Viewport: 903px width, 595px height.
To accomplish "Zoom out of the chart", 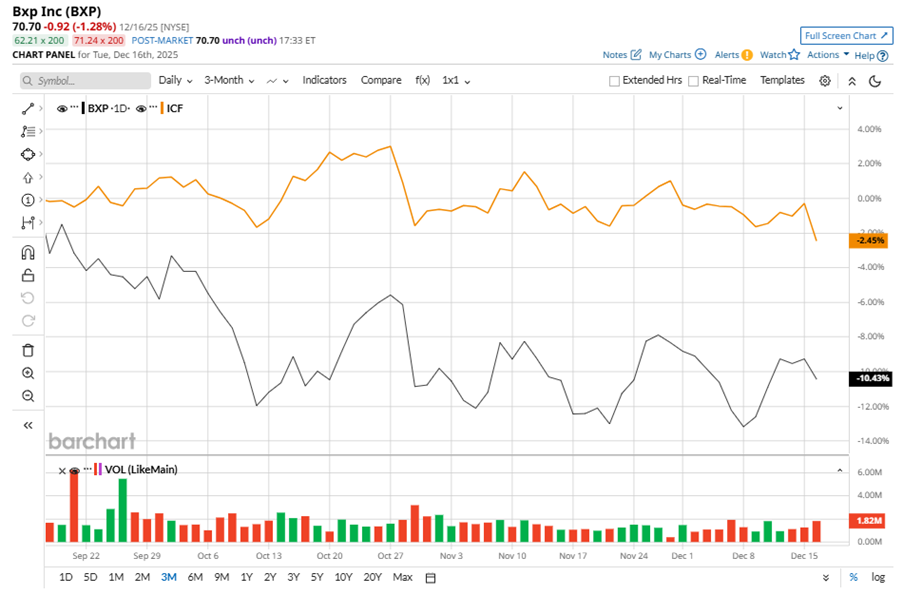I will pyautogui.click(x=28, y=396).
